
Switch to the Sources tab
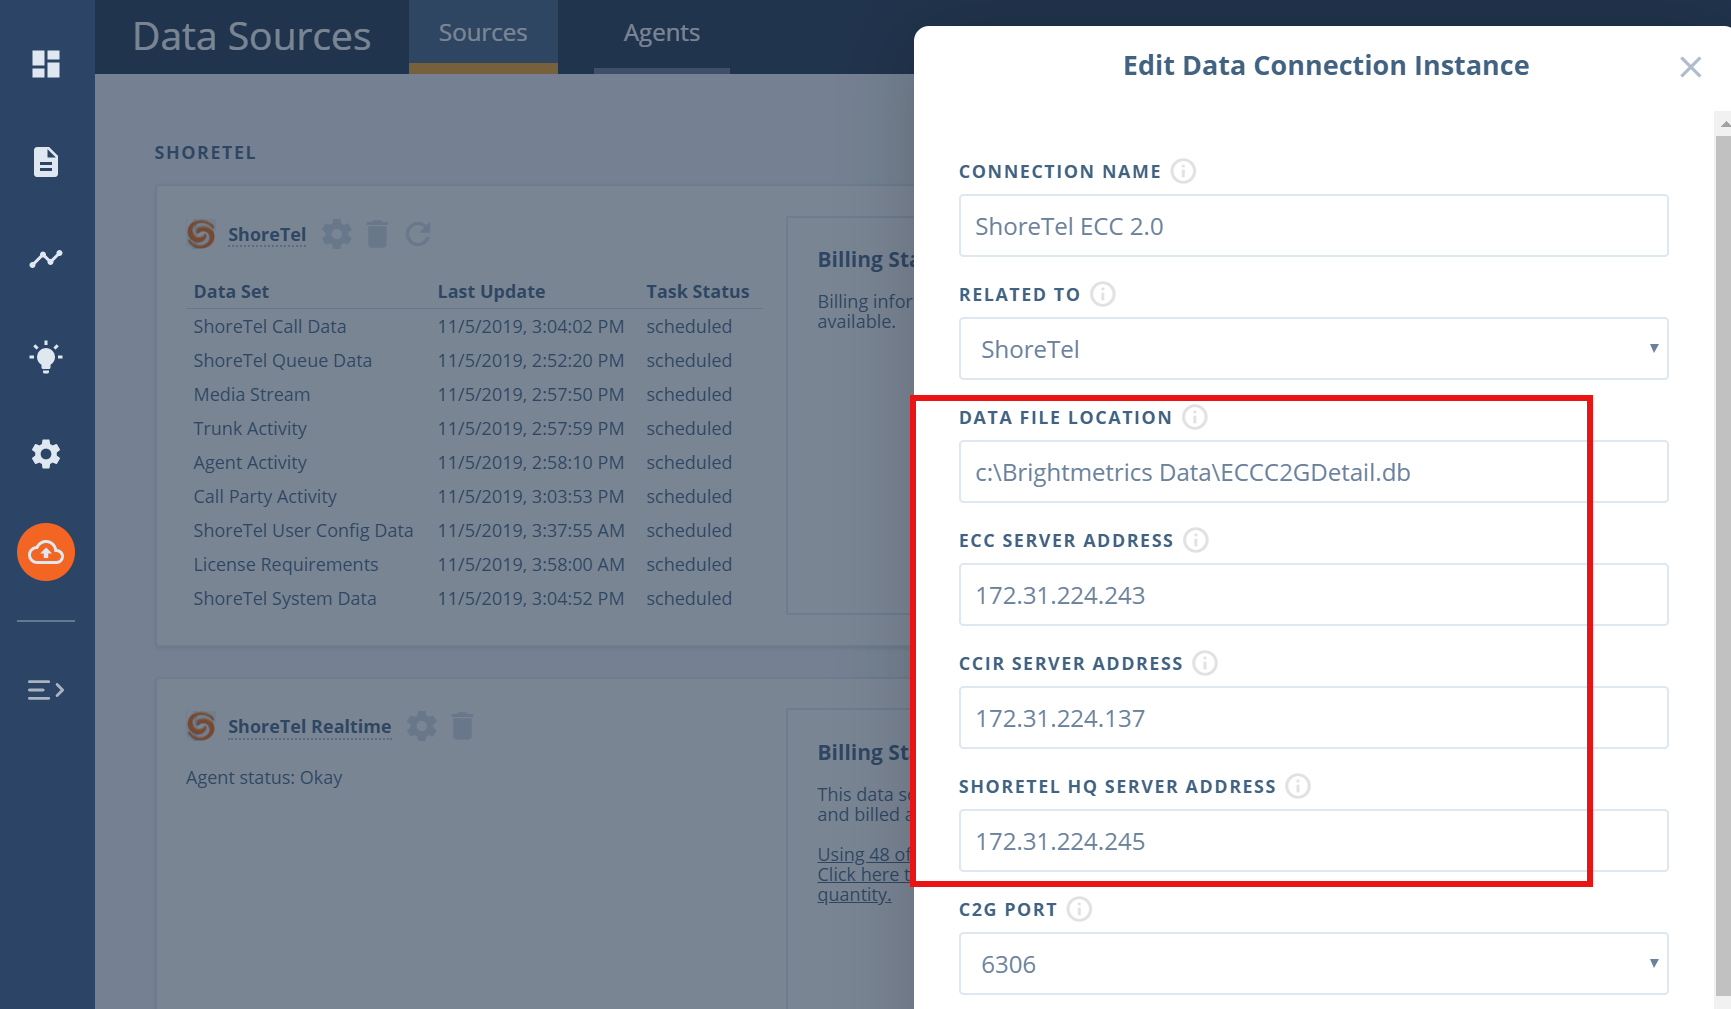(x=483, y=35)
